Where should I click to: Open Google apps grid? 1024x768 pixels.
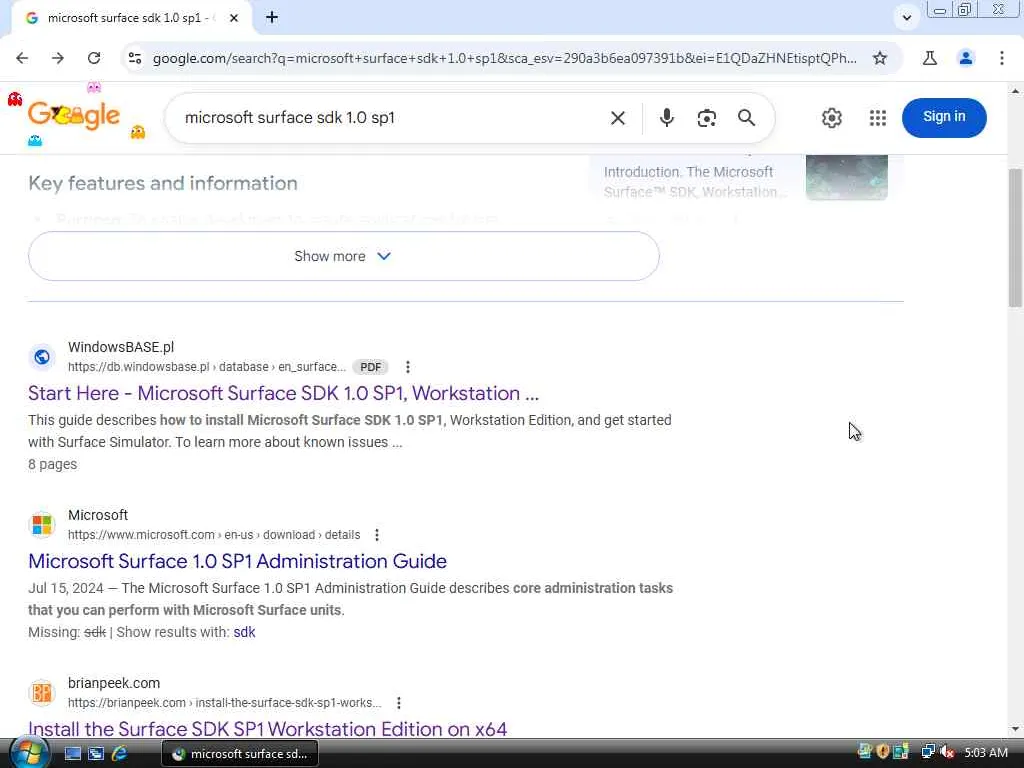878,118
